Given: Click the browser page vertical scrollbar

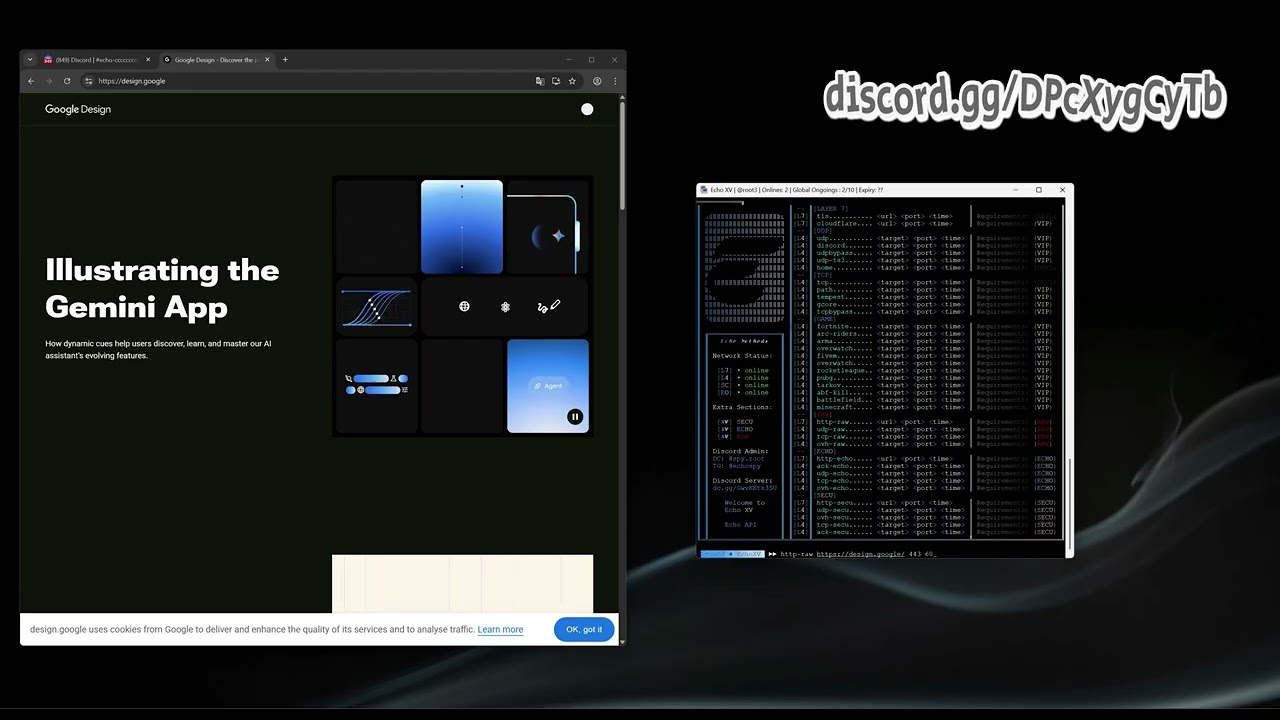Looking at the screenshot, I should (x=622, y=155).
